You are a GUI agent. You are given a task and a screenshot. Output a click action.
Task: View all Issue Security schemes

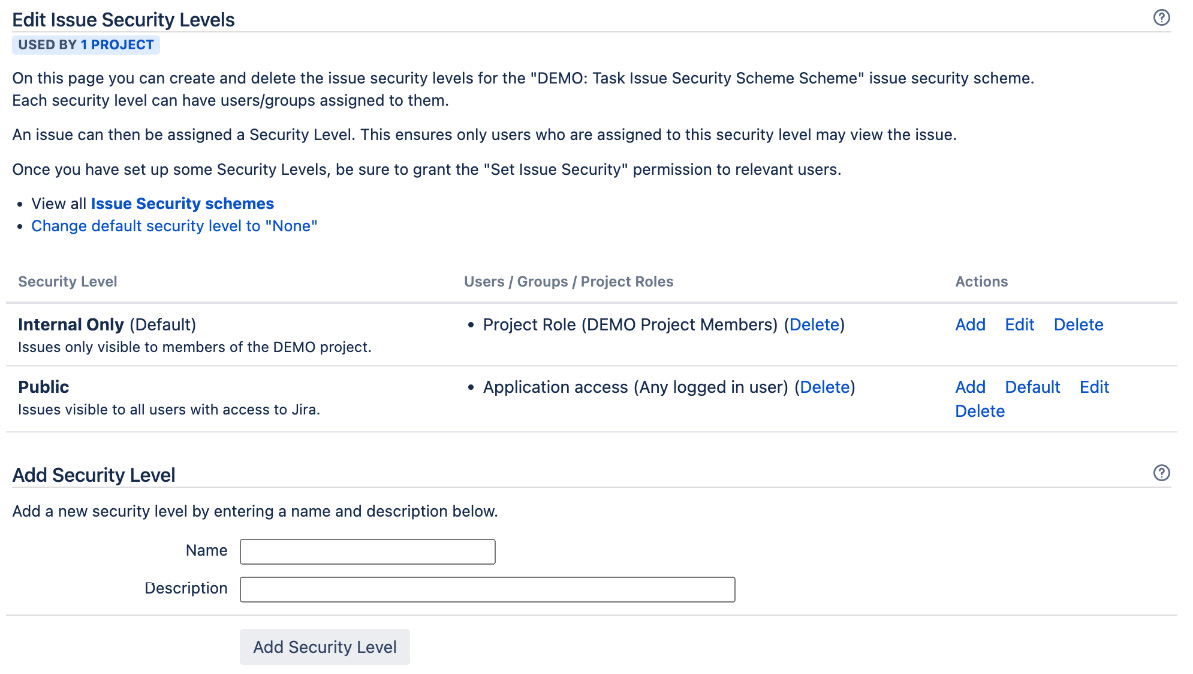182,203
